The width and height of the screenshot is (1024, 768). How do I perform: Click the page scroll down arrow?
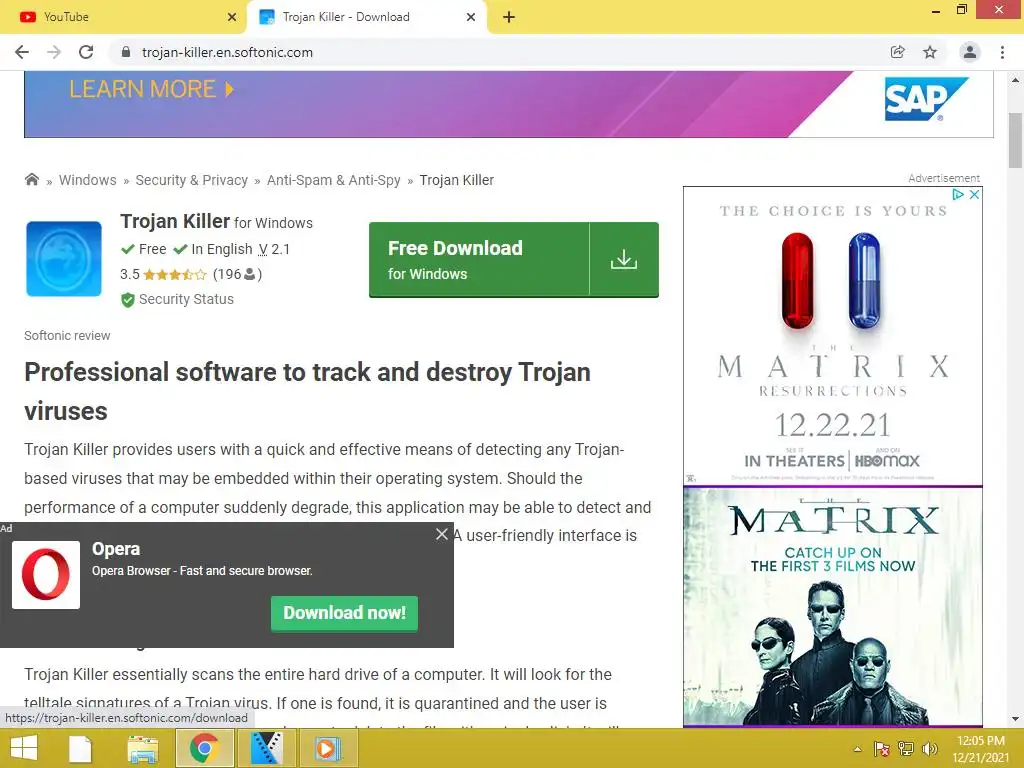[1015, 719]
